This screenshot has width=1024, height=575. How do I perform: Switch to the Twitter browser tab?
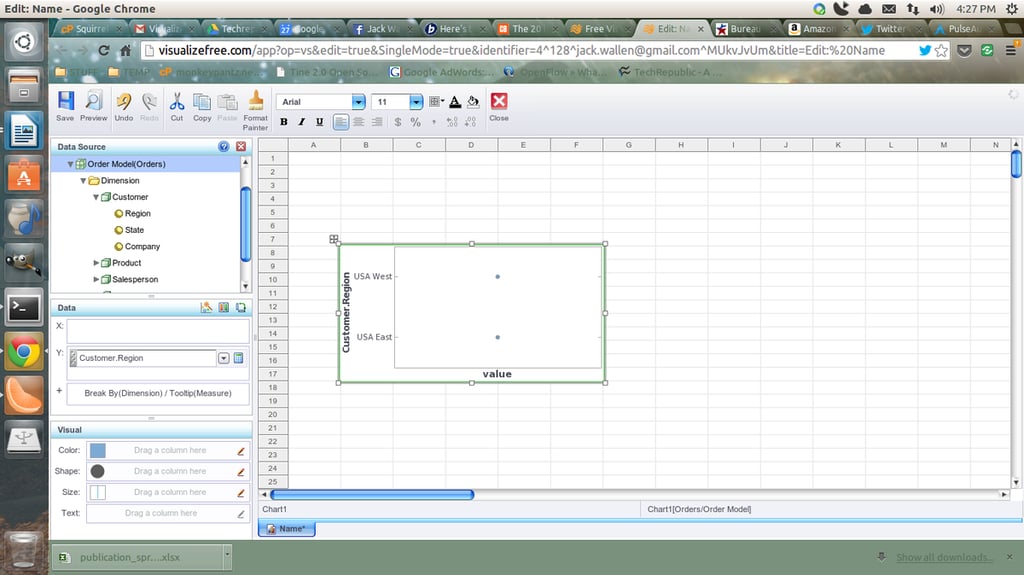tap(891, 29)
